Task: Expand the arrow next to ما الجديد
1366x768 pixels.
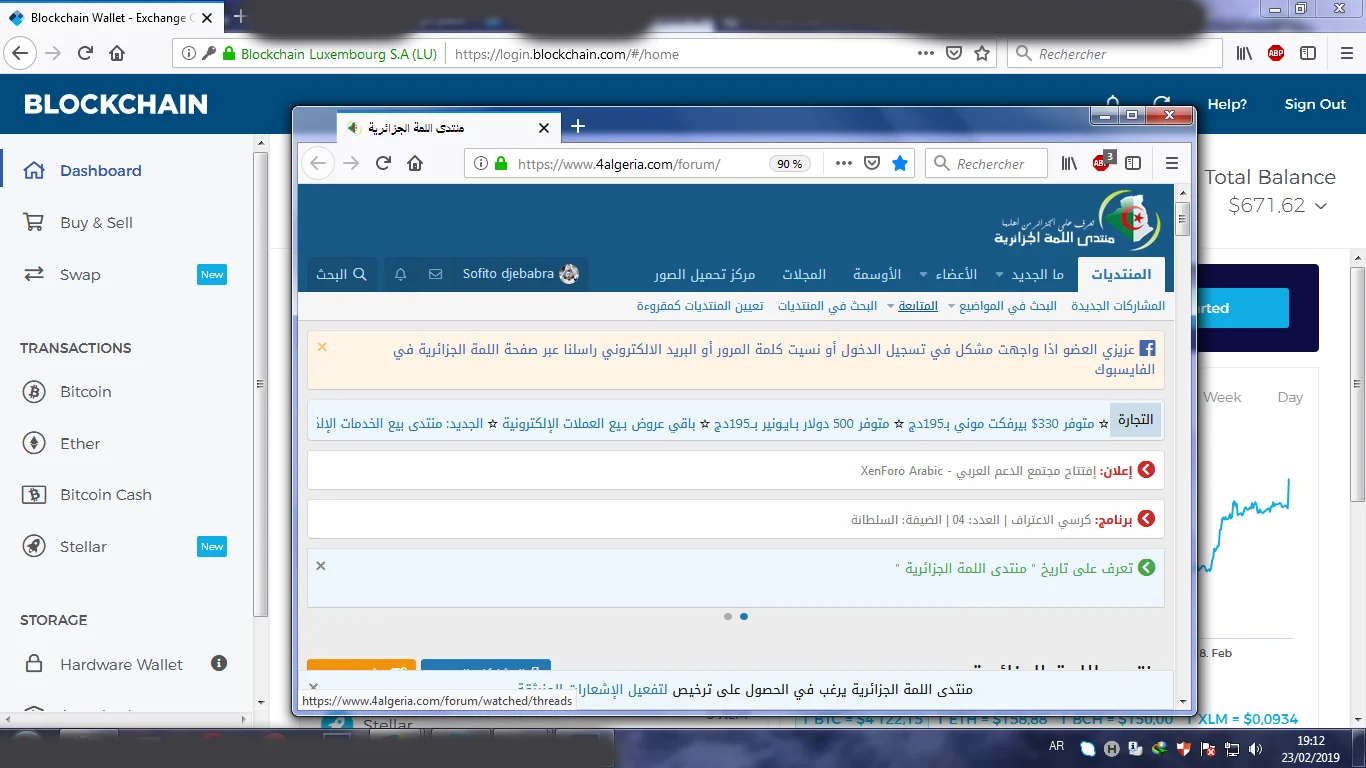Action: [1000, 274]
